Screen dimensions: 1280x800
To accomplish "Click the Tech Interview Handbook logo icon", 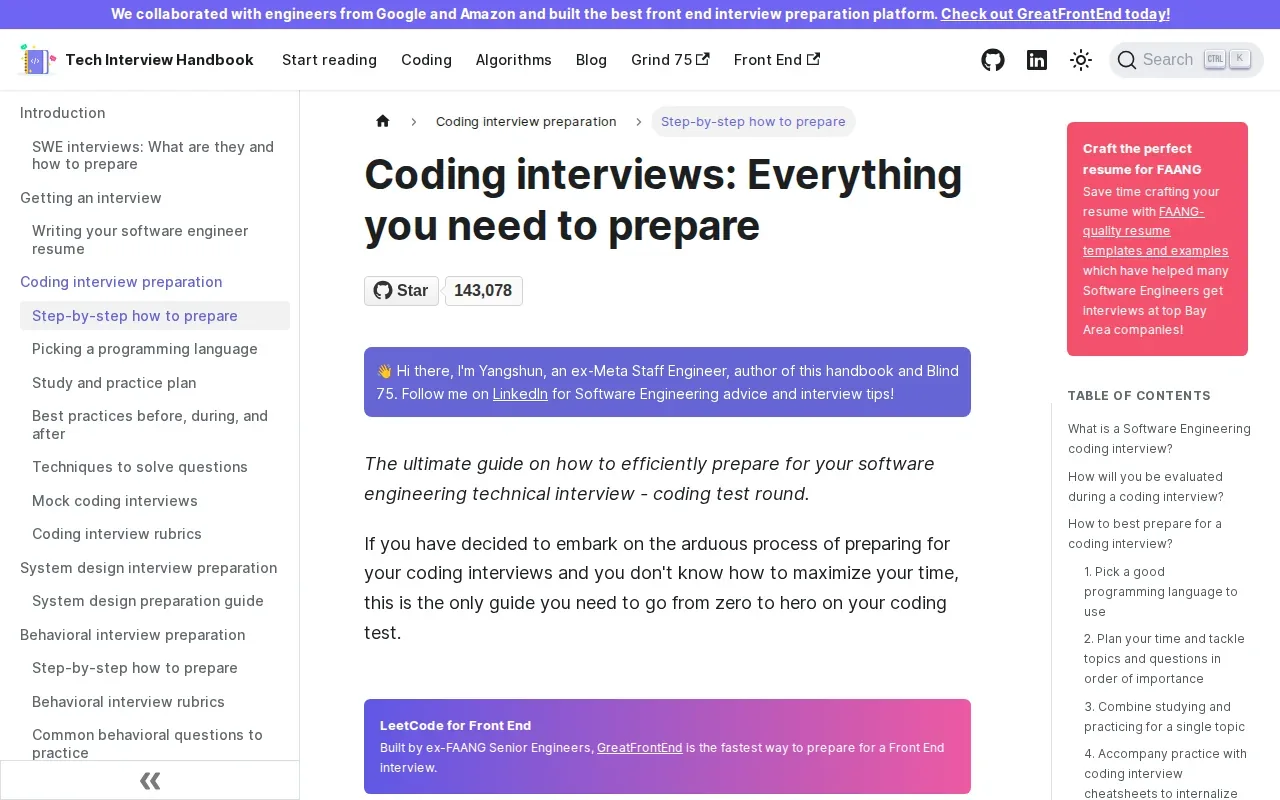I will click(37, 60).
